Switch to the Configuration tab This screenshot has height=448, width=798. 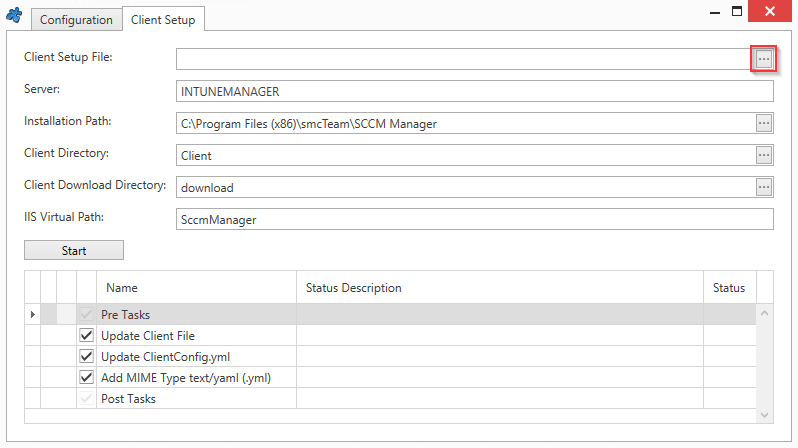[76, 20]
